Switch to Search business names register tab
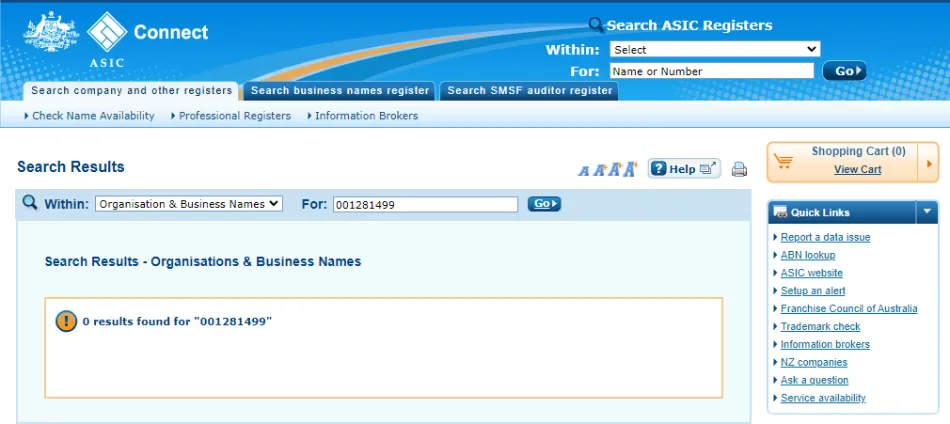Image resolution: width=950 pixels, height=424 pixels. click(x=340, y=91)
